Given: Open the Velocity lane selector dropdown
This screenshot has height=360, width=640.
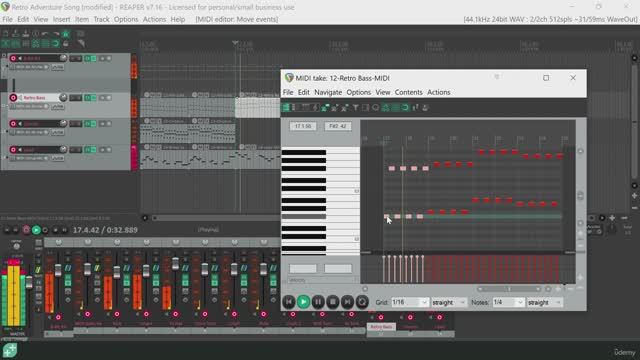Looking at the screenshot, I should click(x=322, y=280).
